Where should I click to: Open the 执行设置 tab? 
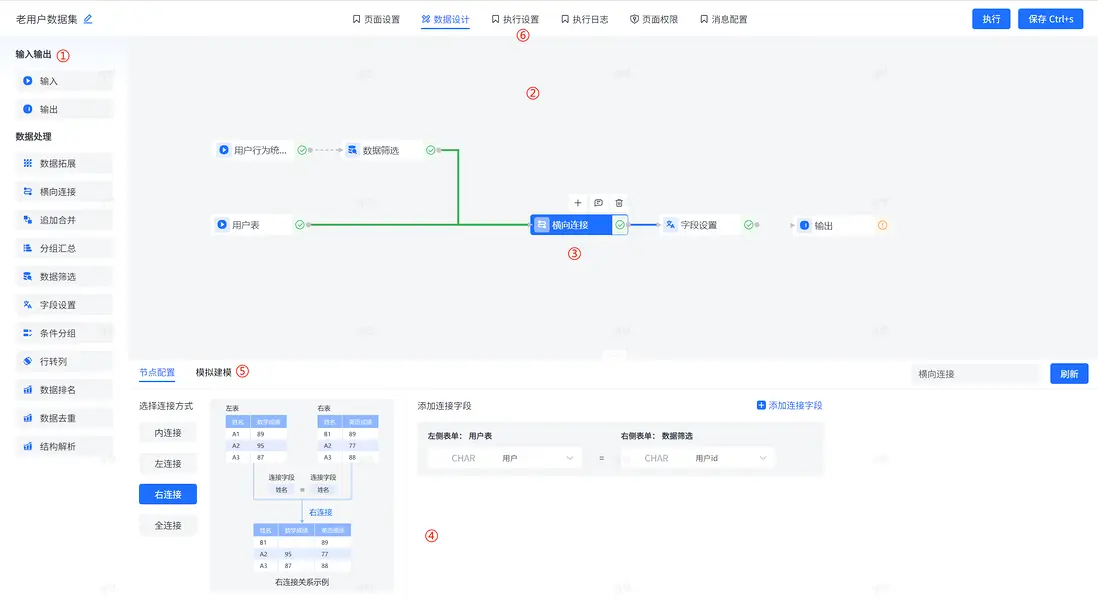click(x=515, y=20)
